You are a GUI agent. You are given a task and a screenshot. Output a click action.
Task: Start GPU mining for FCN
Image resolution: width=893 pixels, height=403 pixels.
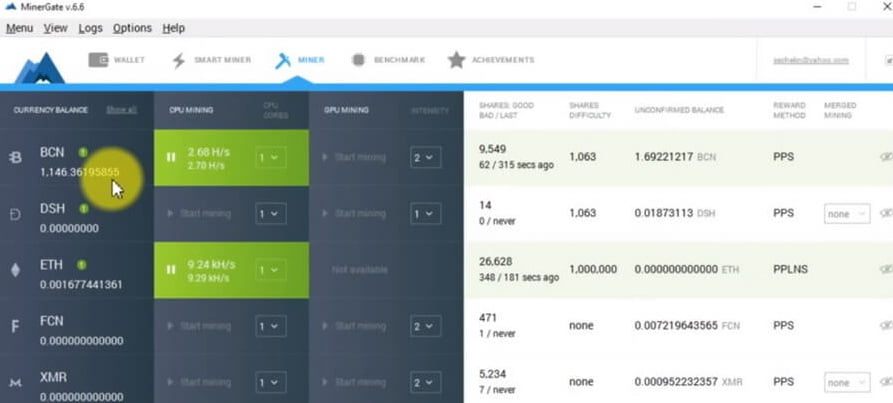(x=354, y=326)
